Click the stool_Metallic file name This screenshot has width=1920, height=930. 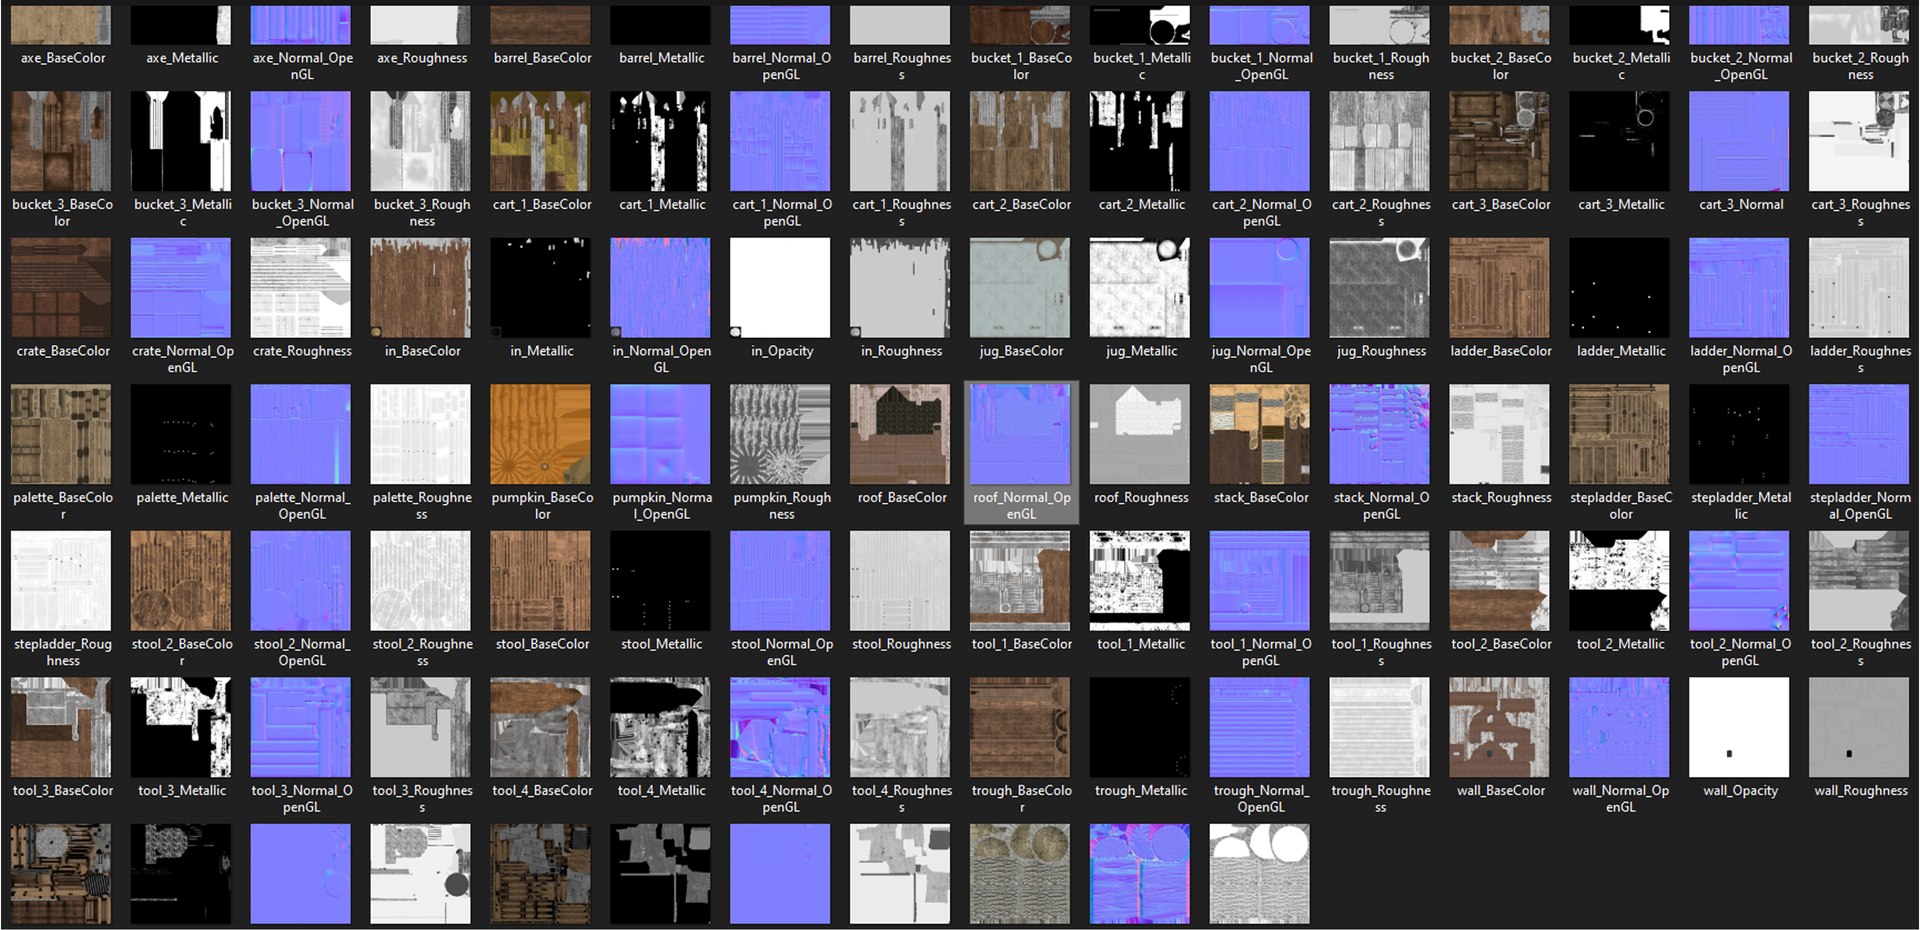[x=662, y=644]
